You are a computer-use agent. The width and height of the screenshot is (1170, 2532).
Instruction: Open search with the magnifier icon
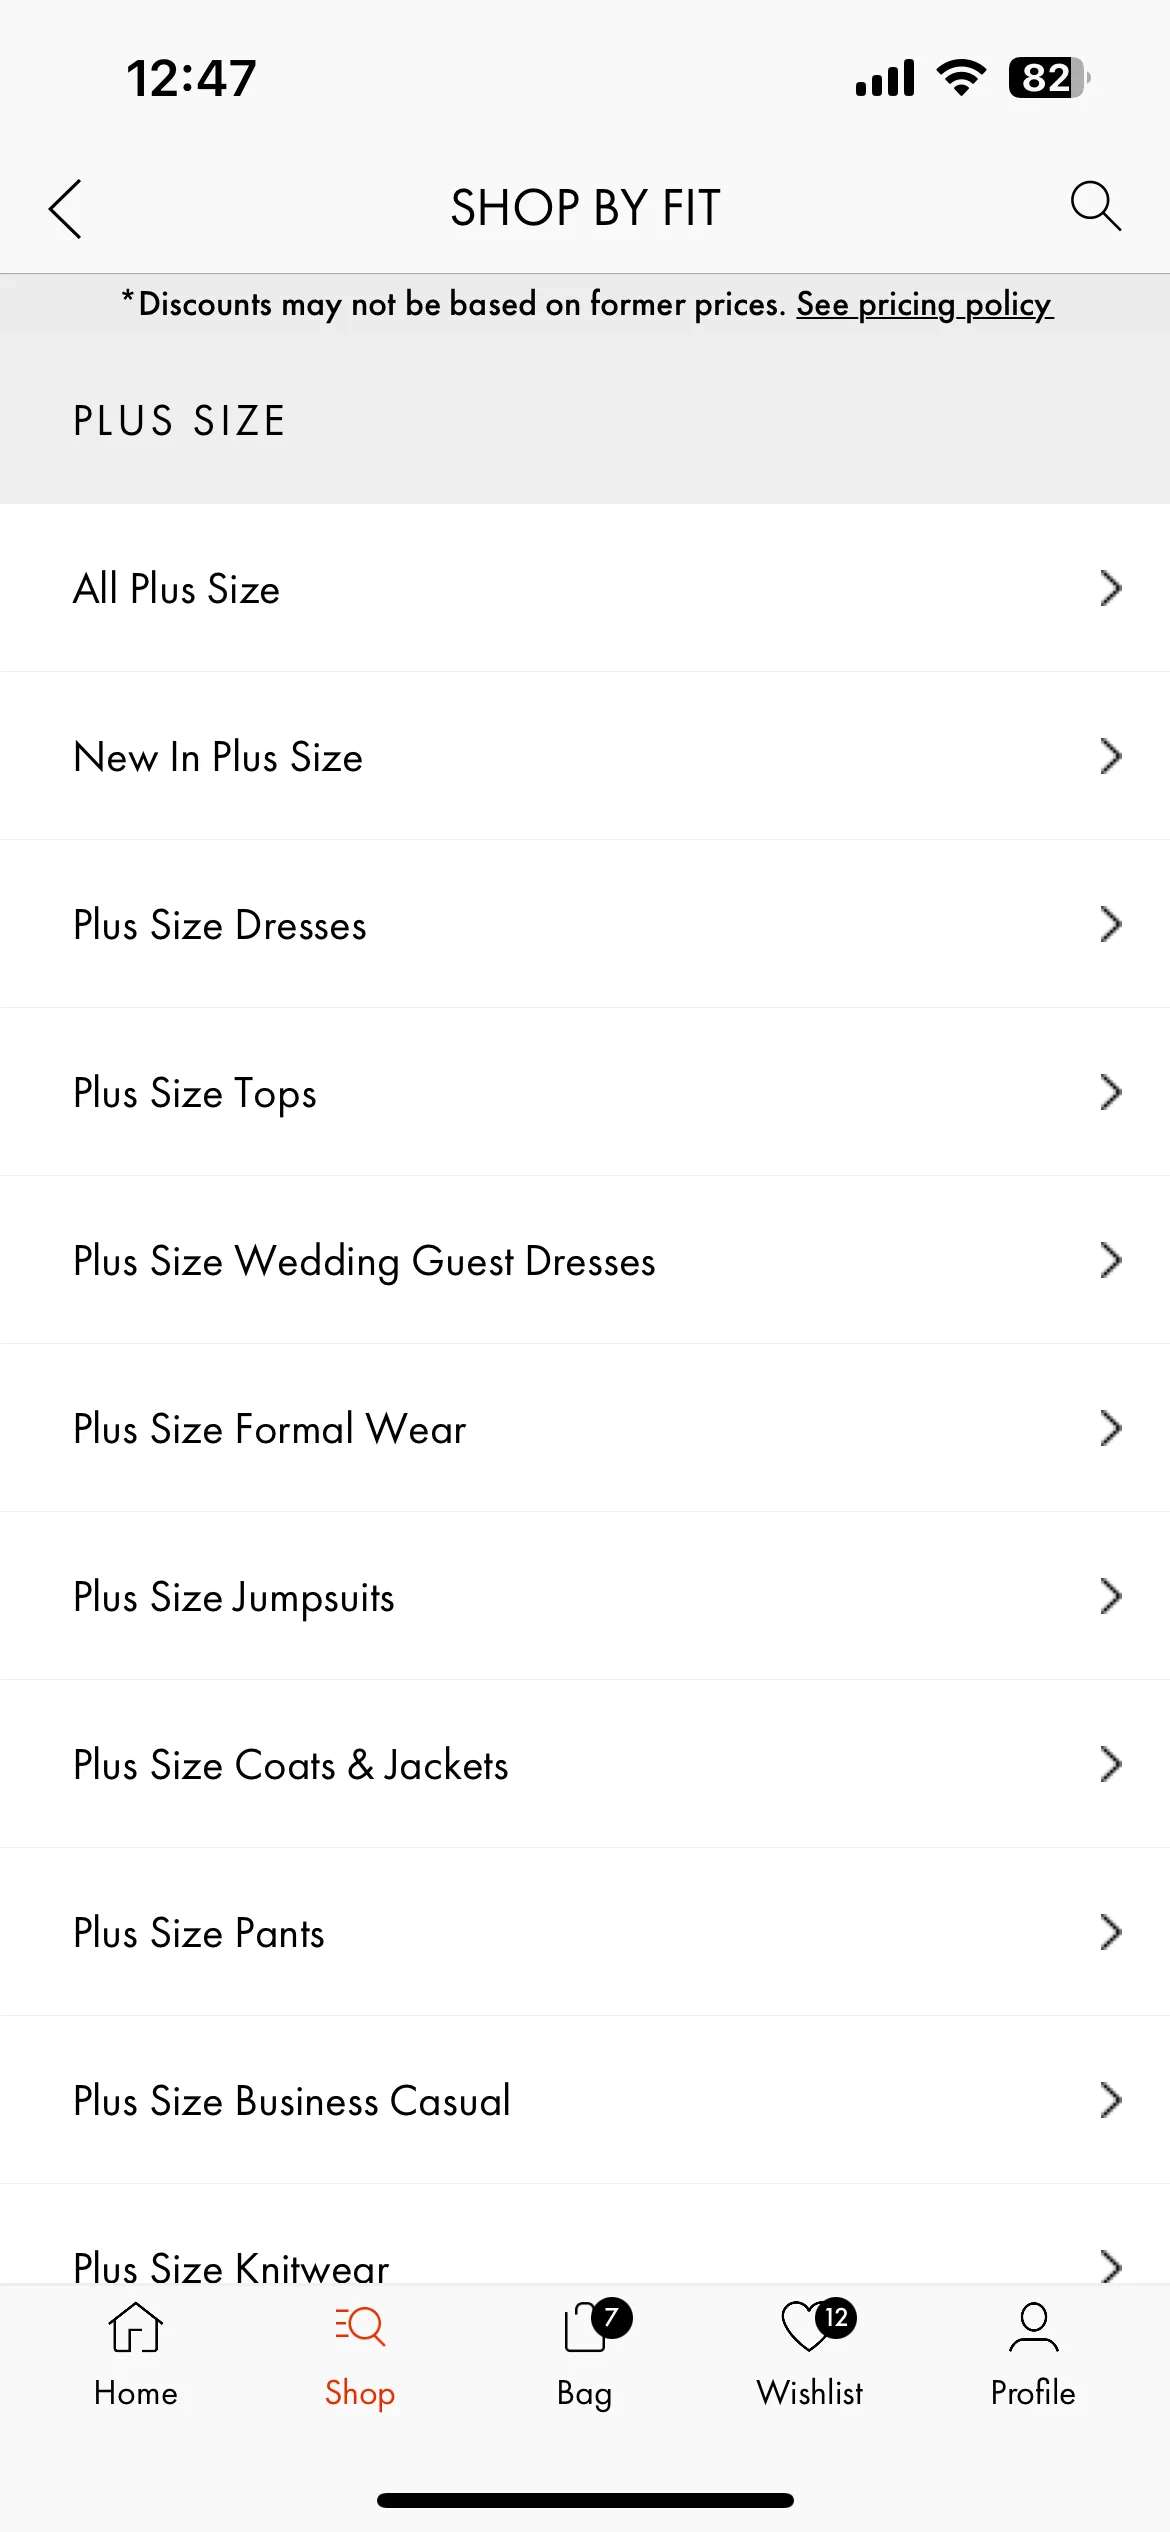tap(1095, 206)
